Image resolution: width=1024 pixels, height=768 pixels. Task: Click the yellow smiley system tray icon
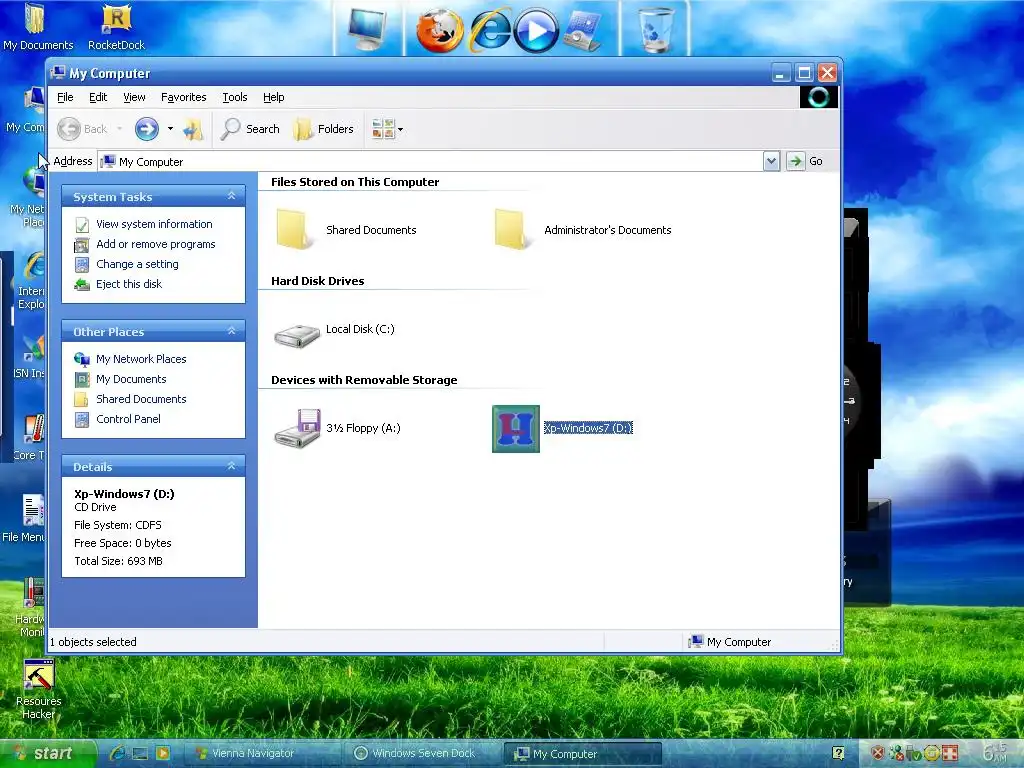coord(932,753)
